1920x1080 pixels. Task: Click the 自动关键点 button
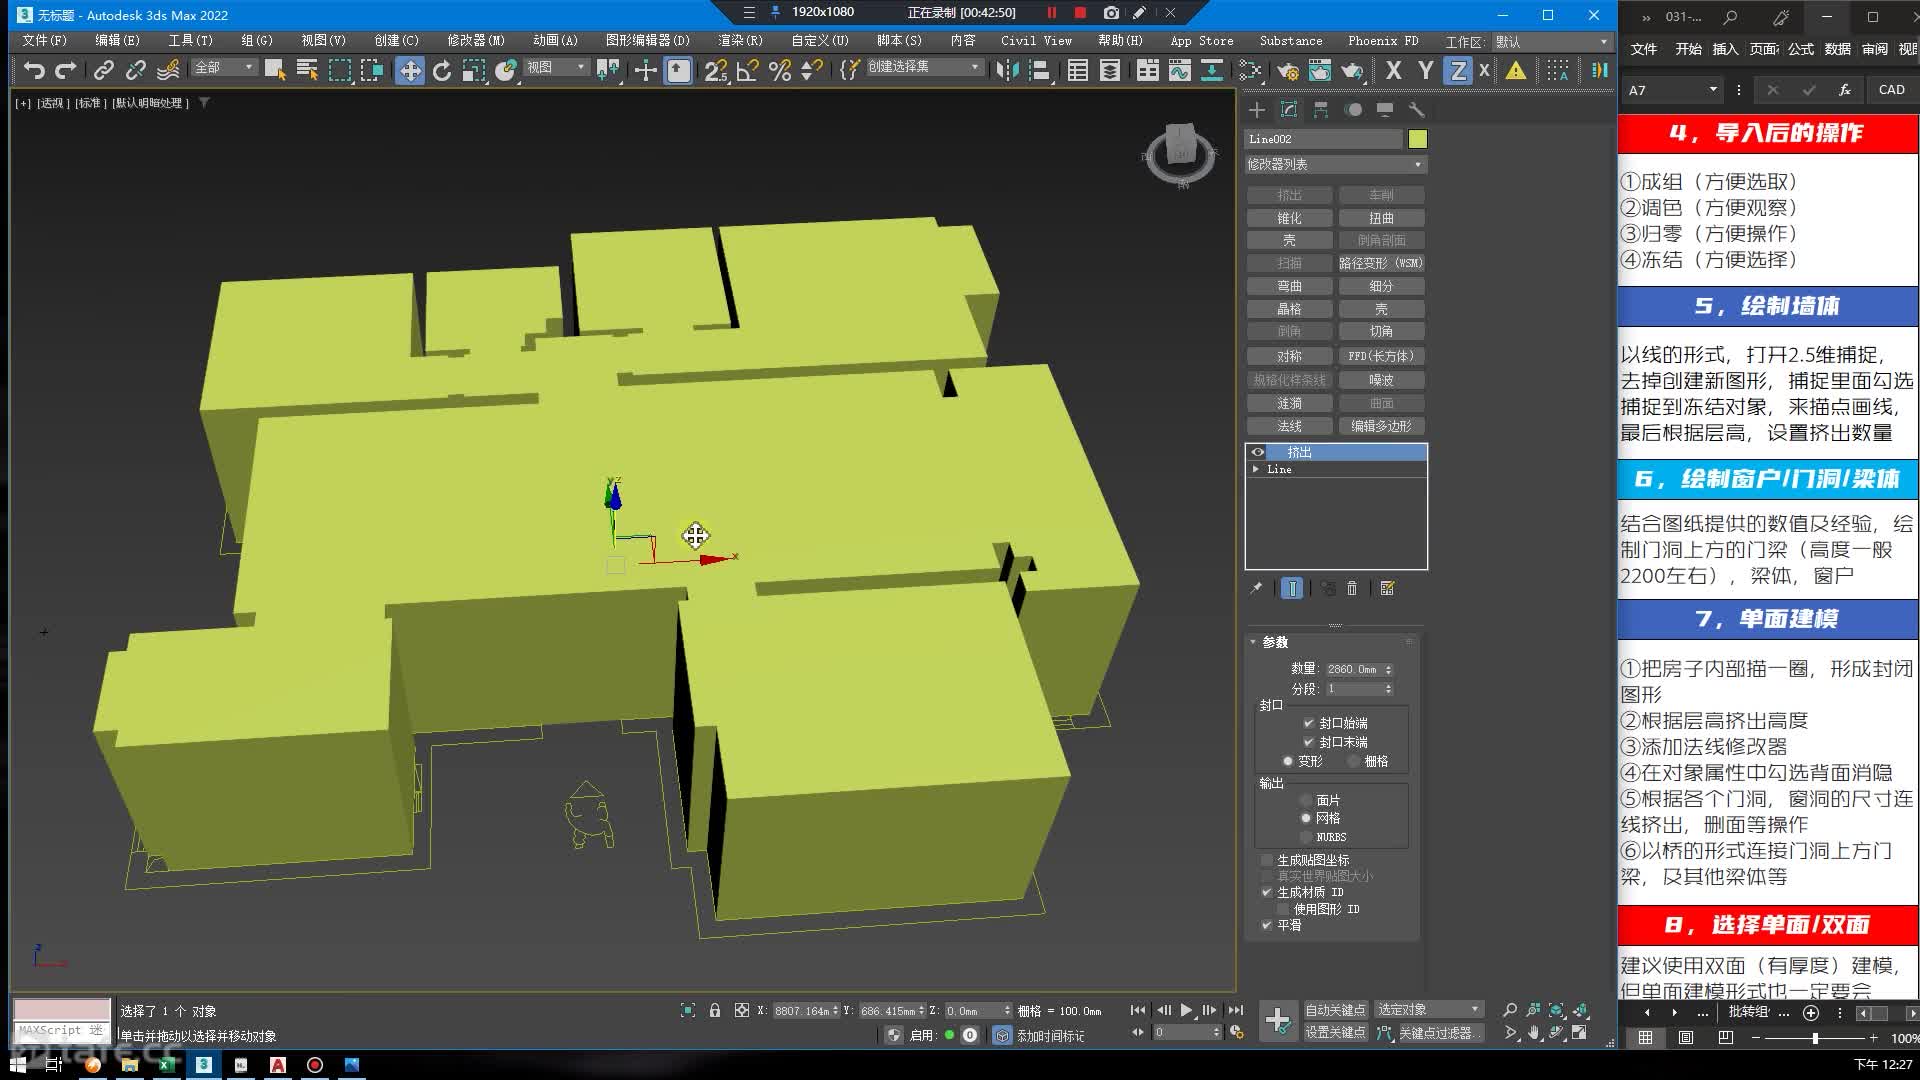(x=1335, y=1010)
